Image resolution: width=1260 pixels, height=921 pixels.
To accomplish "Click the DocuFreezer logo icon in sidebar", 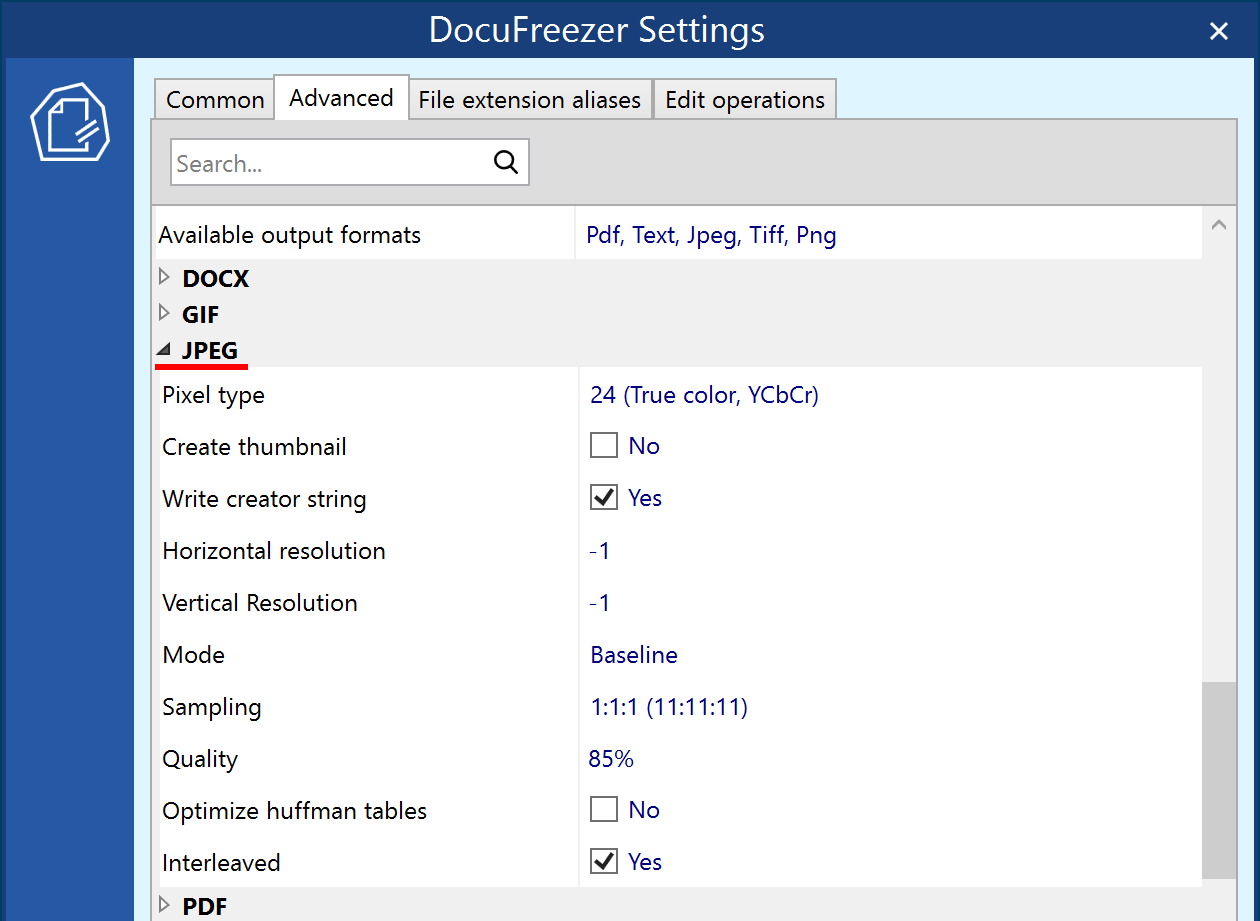I will (x=70, y=122).
